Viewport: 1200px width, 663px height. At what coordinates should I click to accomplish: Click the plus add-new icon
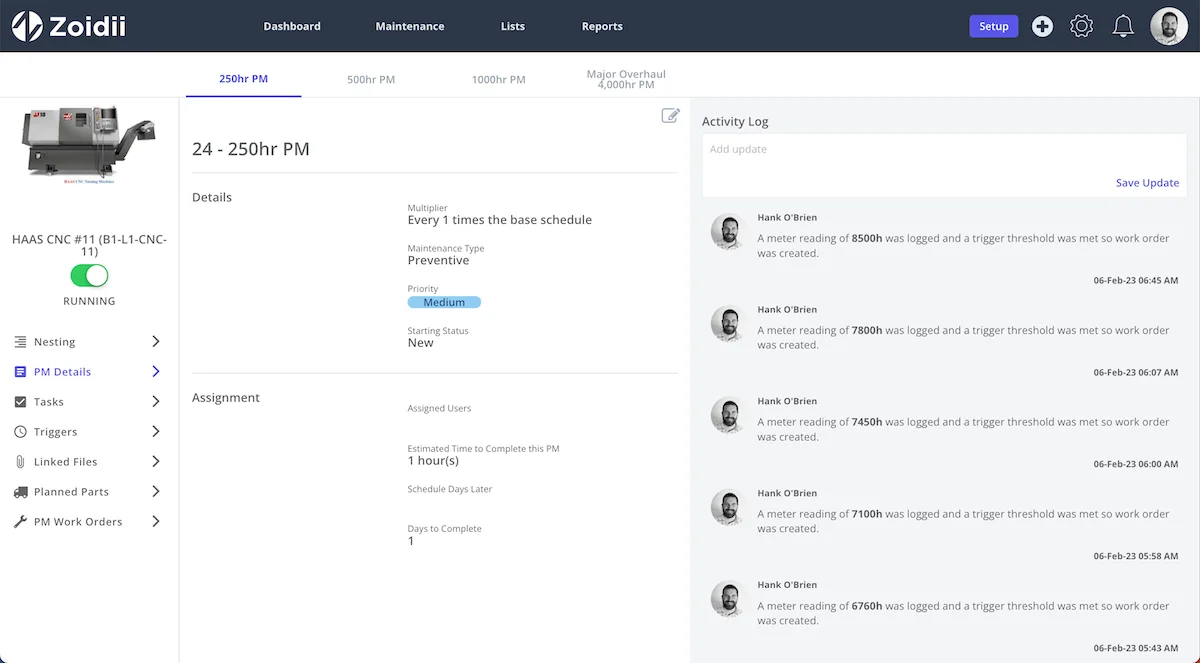[x=1042, y=27]
